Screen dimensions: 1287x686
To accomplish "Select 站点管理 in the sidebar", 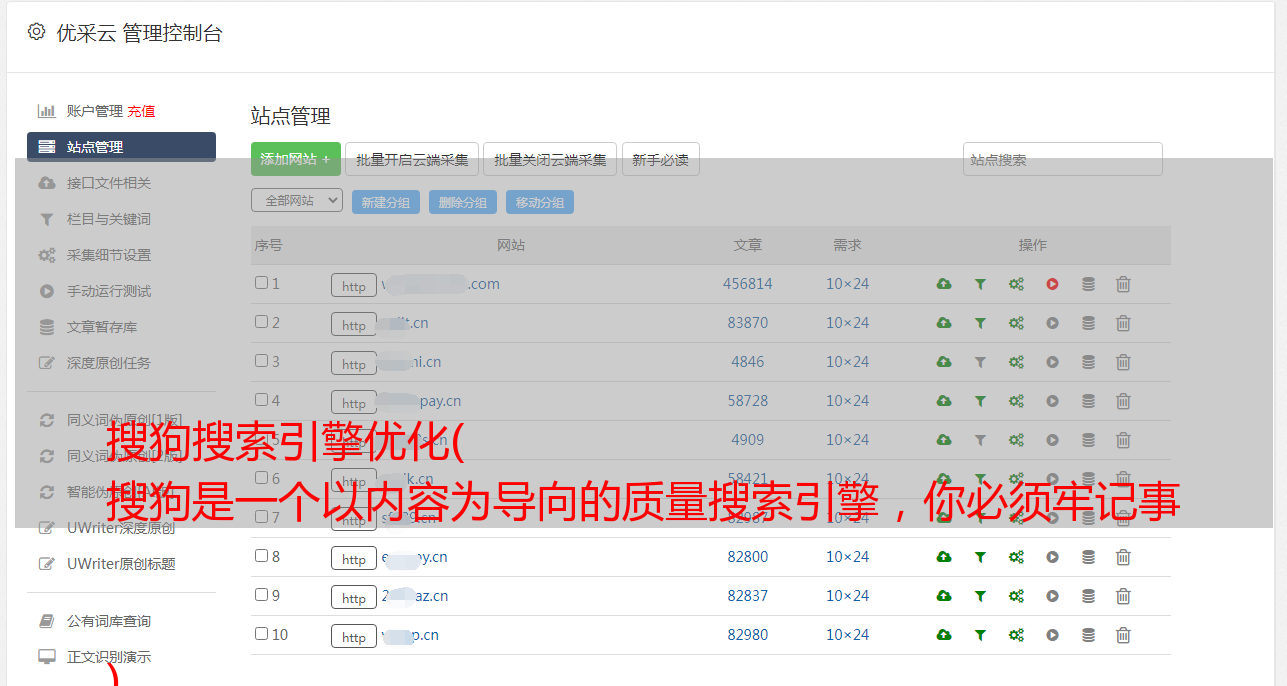I will (121, 147).
